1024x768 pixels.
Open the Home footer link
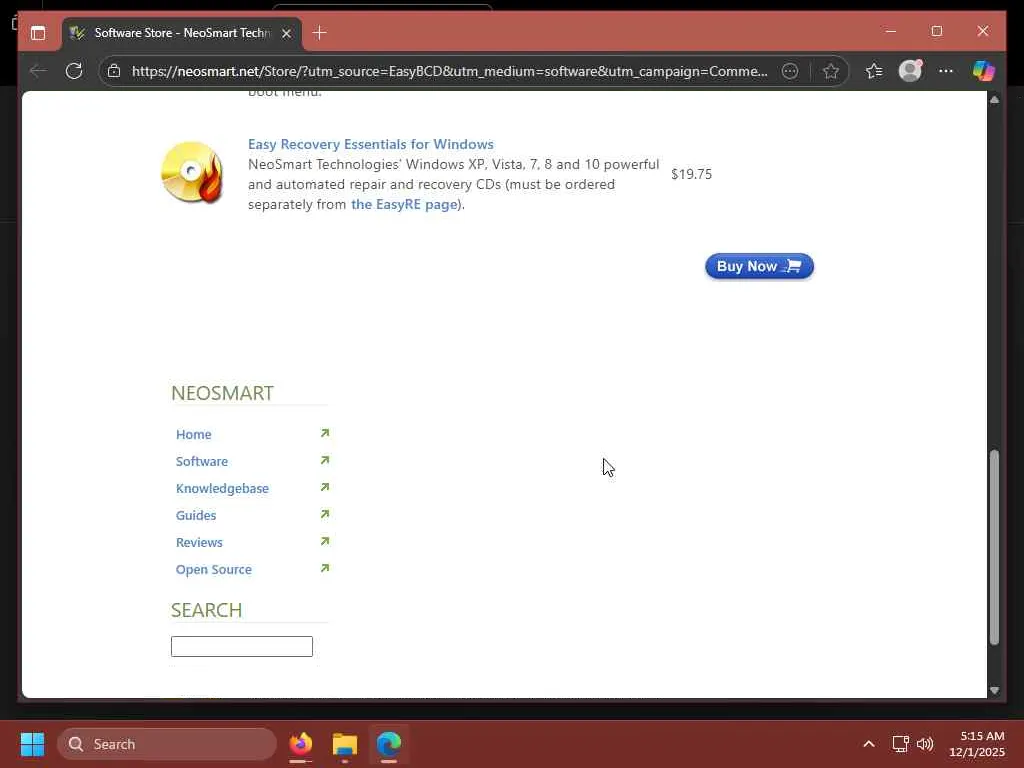coord(193,434)
